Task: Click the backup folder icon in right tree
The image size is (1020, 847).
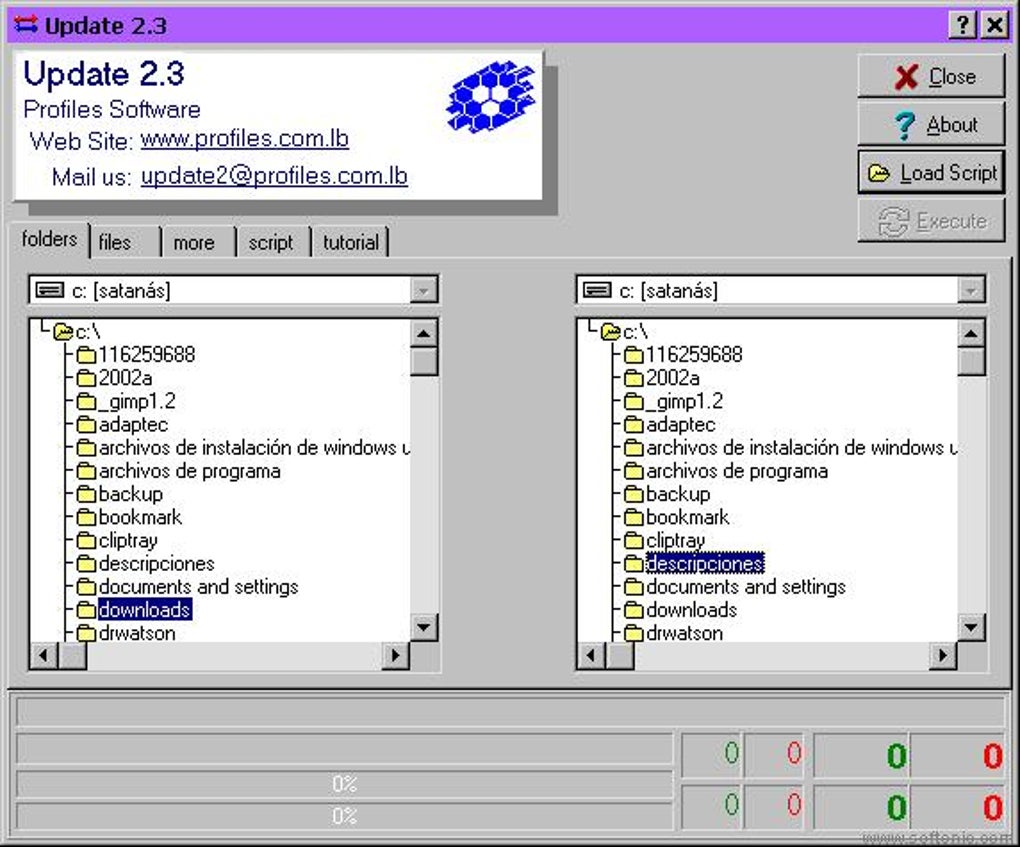Action: pyautogui.click(x=634, y=494)
